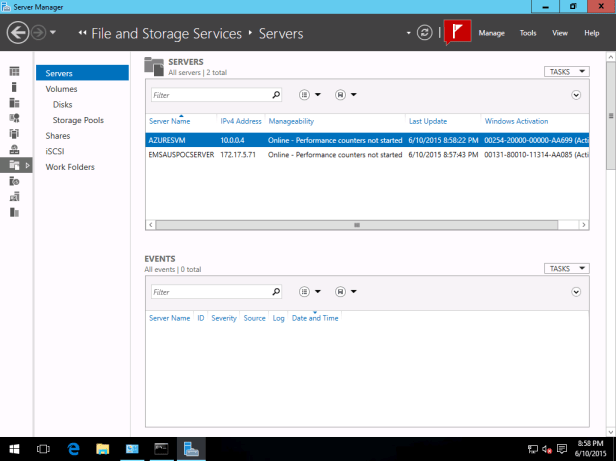Image resolution: width=616 pixels, height=461 pixels.
Task: Go to Storage Pools in navigation pane
Action: 78,120
